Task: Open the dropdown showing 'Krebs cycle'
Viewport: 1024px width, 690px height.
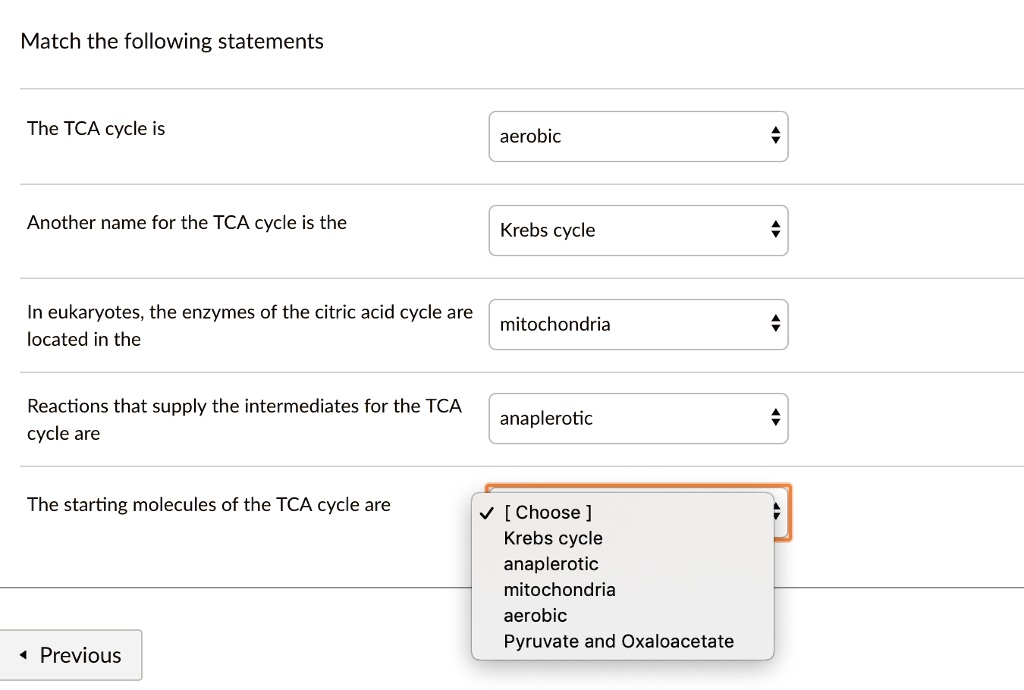Action: (x=638, y=230)
